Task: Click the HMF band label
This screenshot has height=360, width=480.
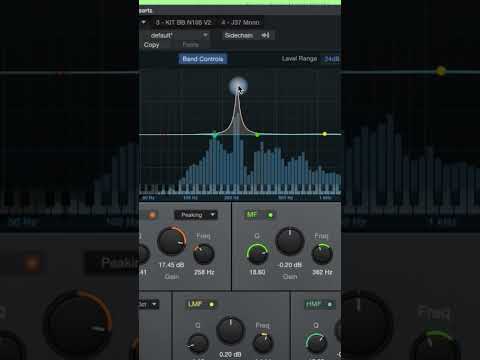Action: pos(313,304)
